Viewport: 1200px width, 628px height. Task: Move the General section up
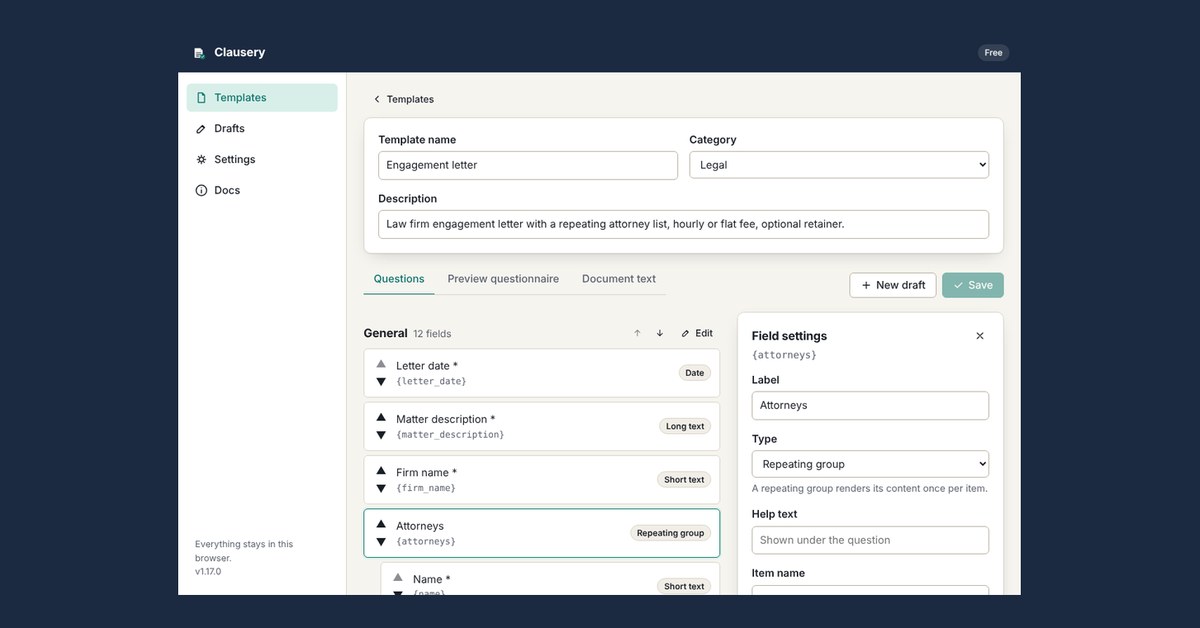[x=637, y=333]
